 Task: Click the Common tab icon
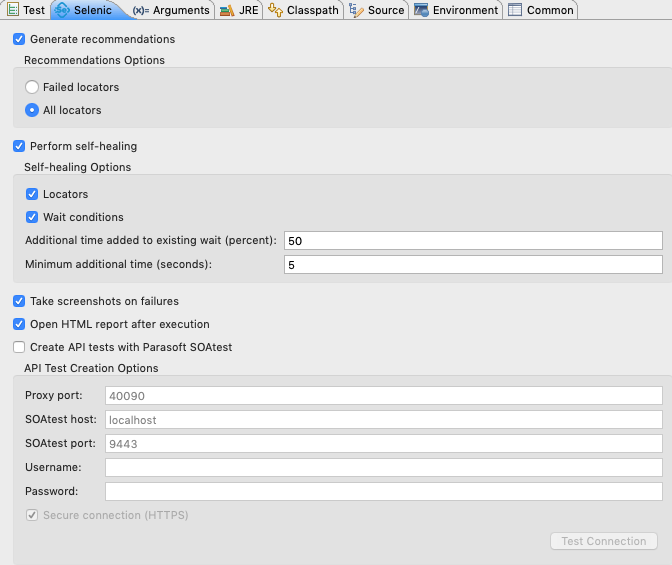(x=515, y=10)
